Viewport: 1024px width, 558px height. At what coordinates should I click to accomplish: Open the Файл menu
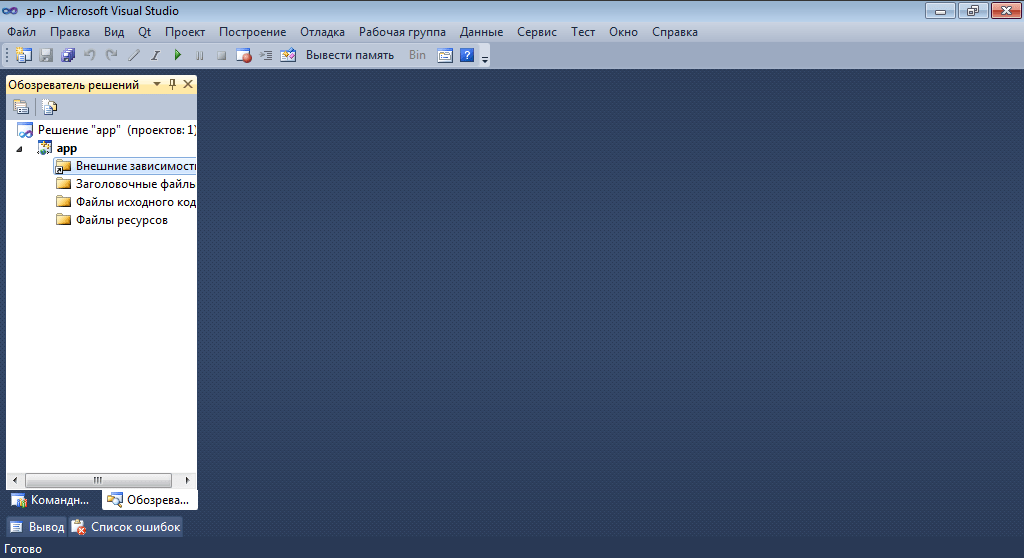(22, 32)
